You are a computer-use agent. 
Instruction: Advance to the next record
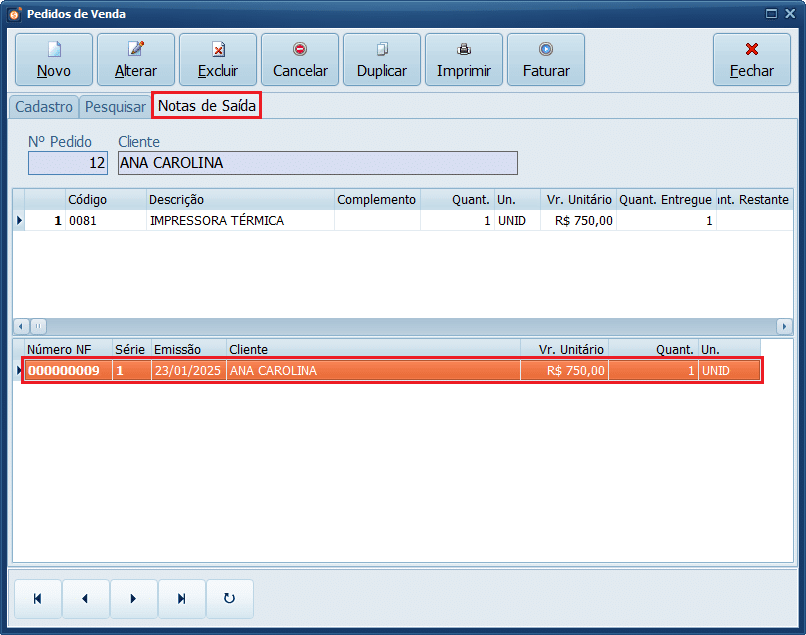(134, 599)
